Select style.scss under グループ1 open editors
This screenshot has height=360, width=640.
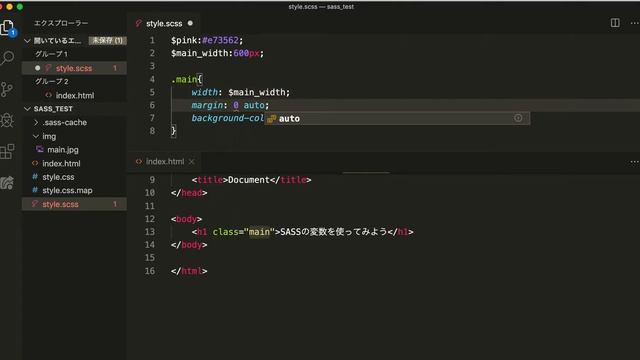[x=74, y=68]
